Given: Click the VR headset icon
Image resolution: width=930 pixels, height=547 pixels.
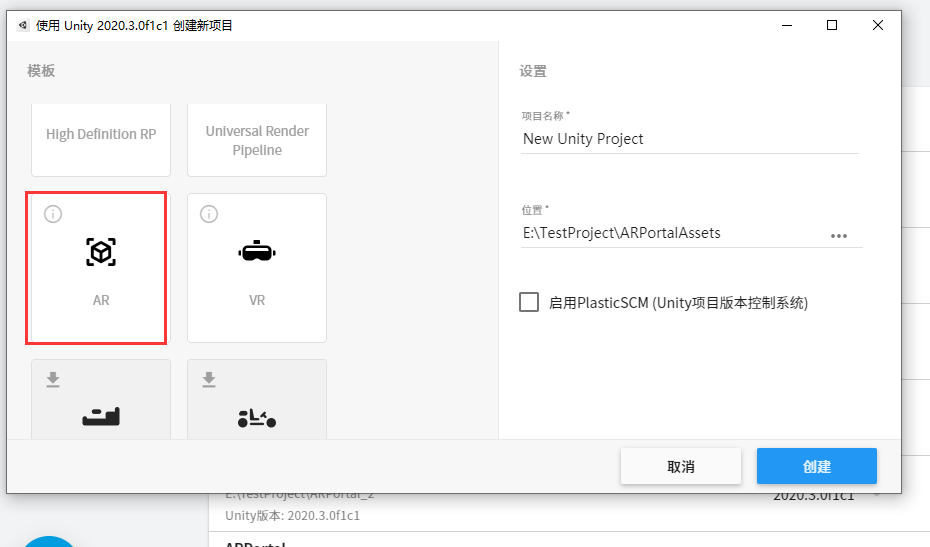Looking at the screenshot, I should click(x=257, y=251).
